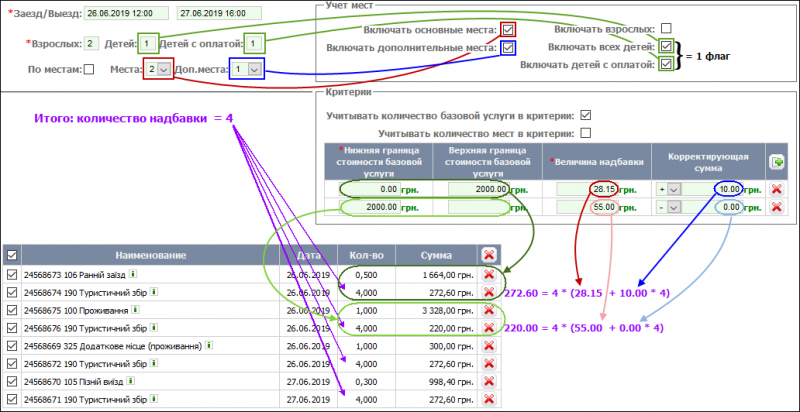800x412 pixels.
Task: Click the Взрослых count field
Action: [92, 43]
